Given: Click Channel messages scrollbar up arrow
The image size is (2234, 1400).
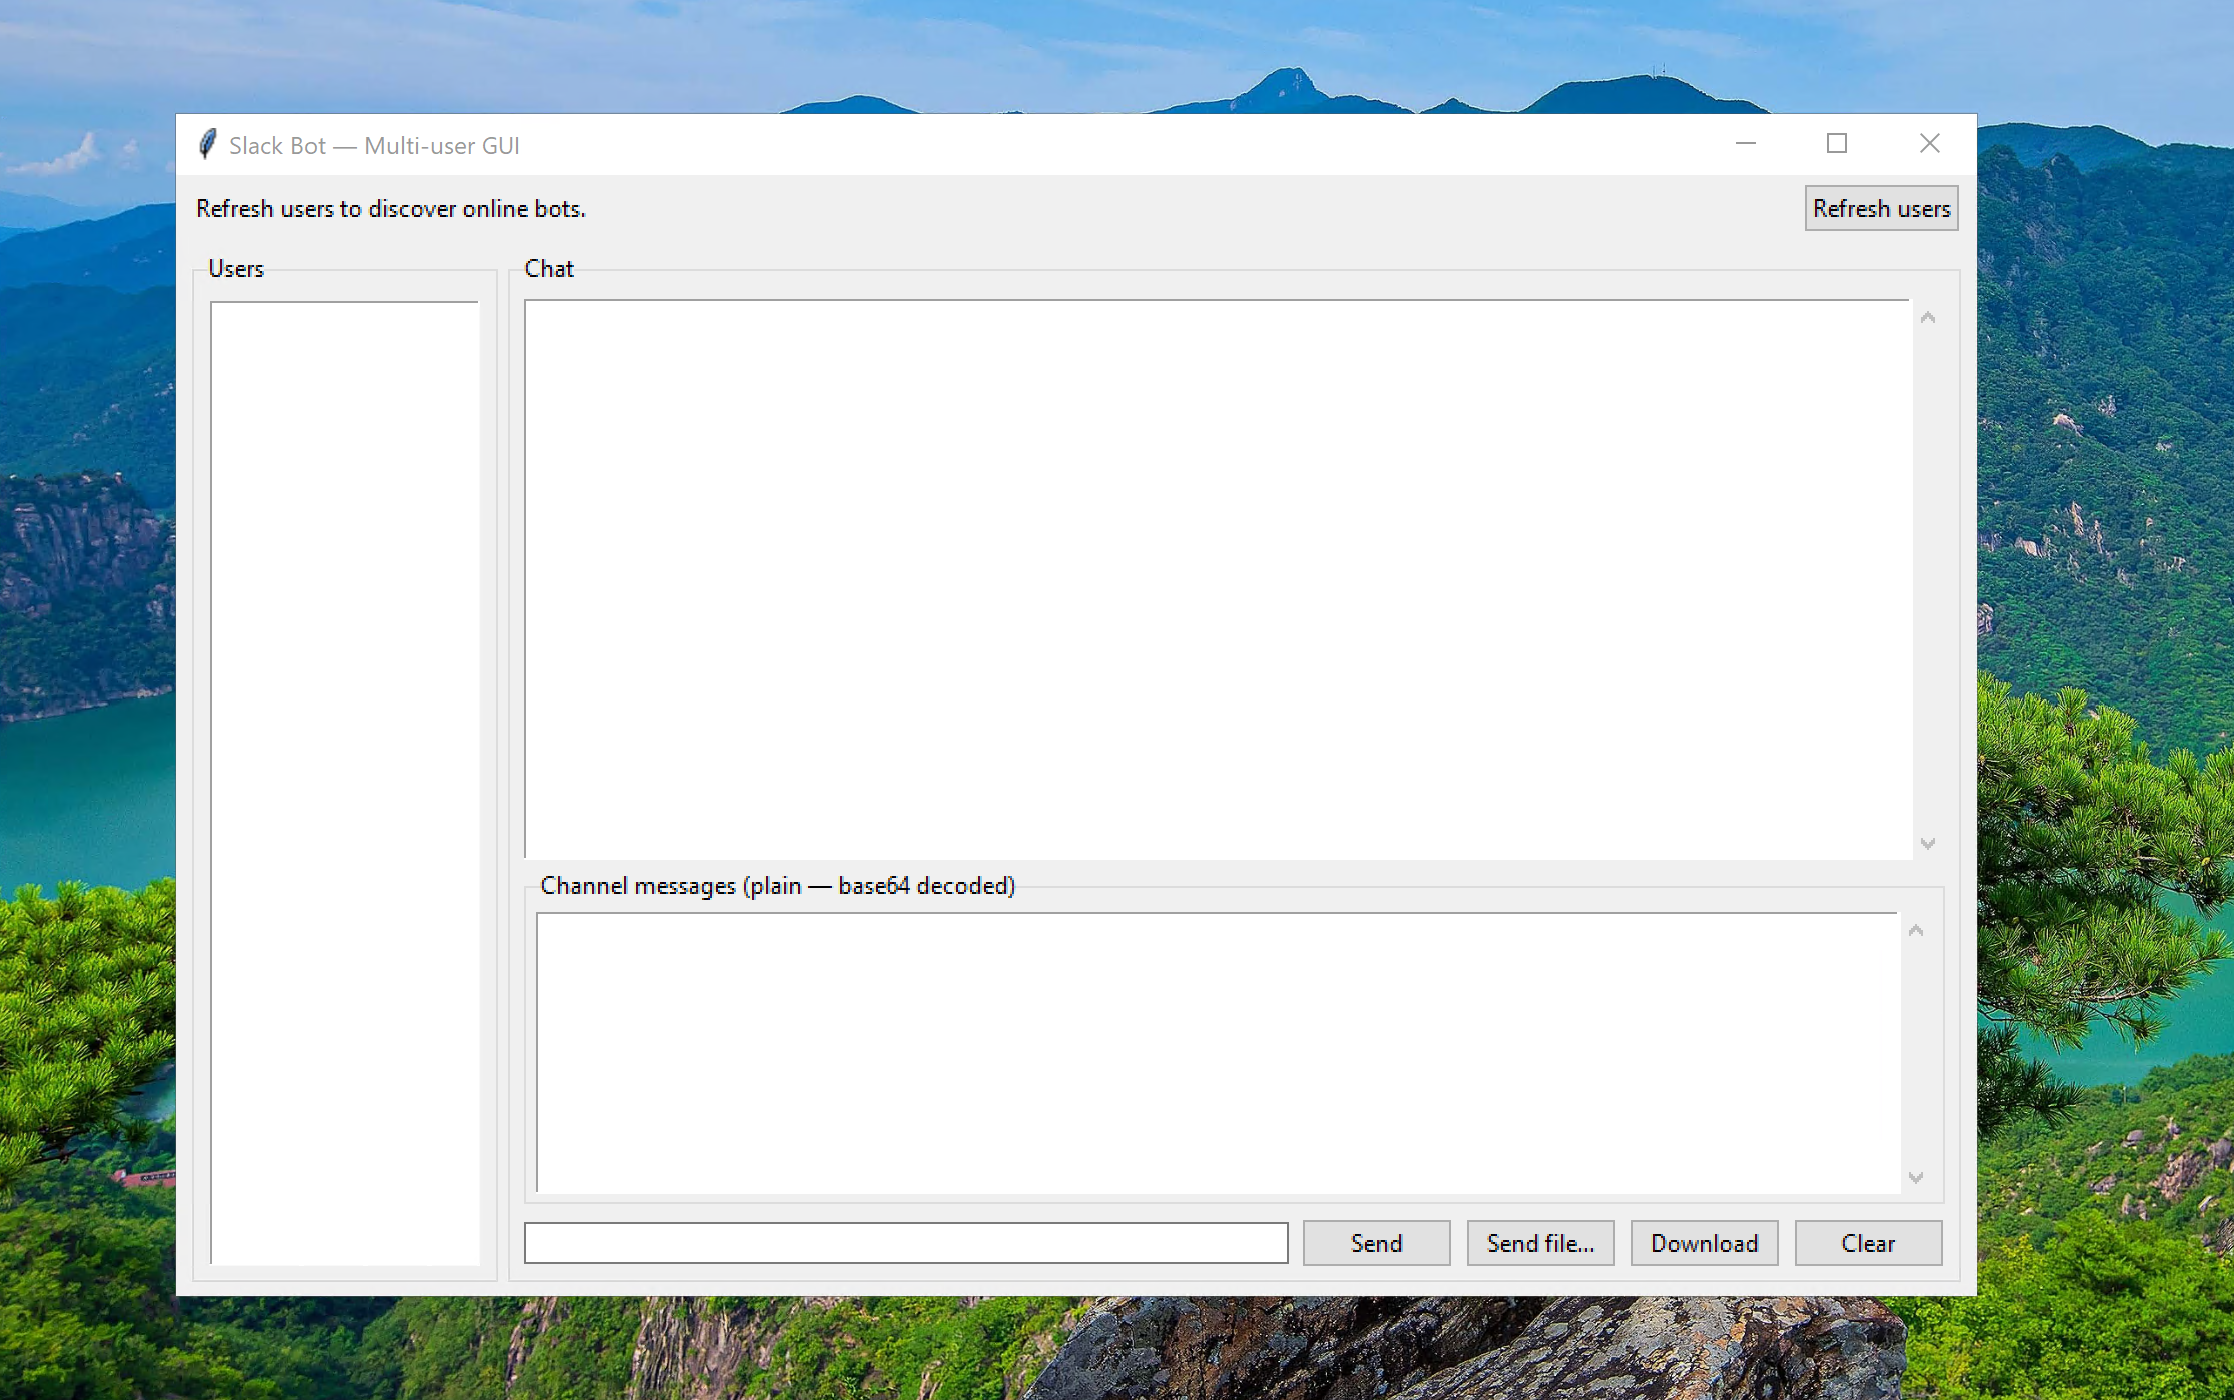Looking at the screenshot, I should 1915,931.
